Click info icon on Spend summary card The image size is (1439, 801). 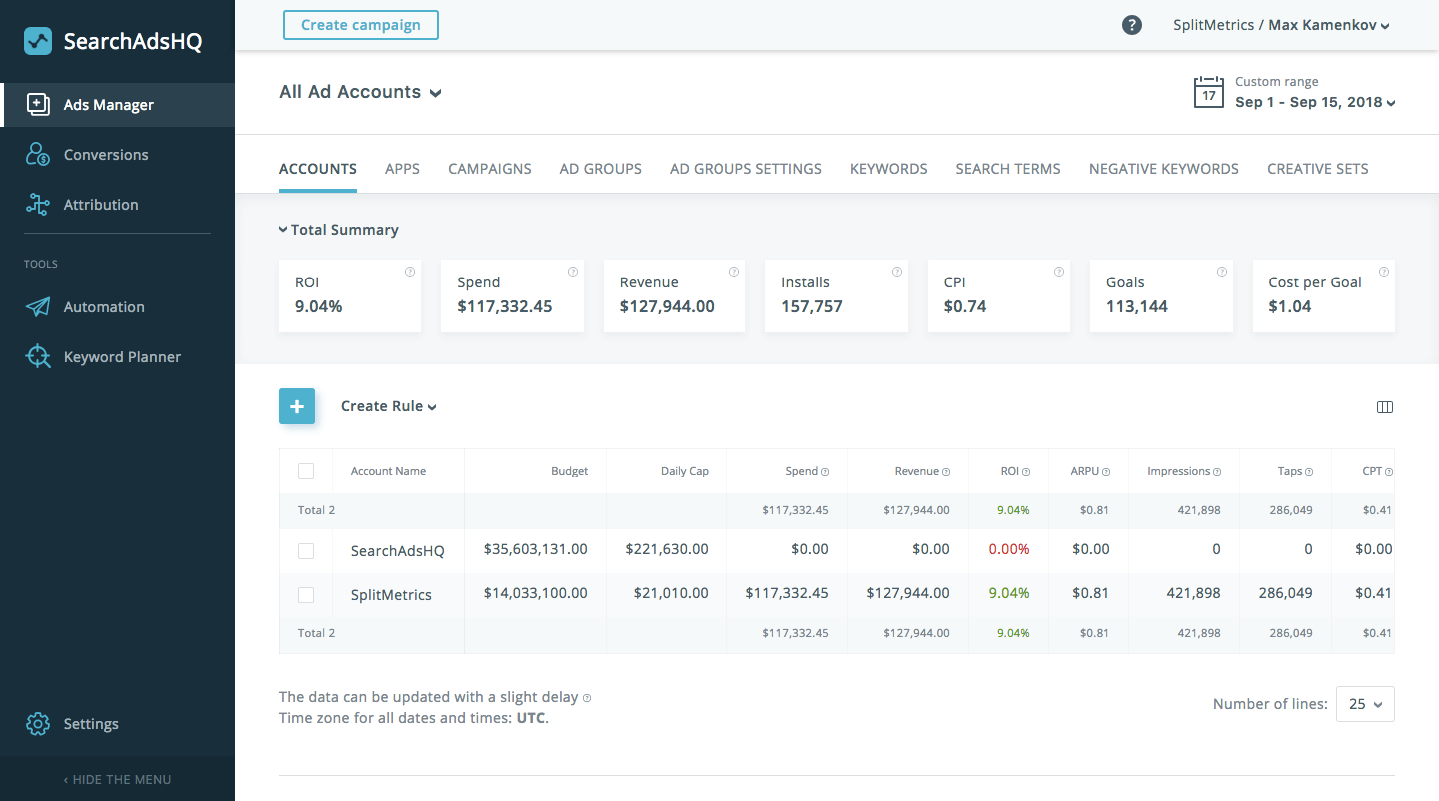click(x=573, y=272)
